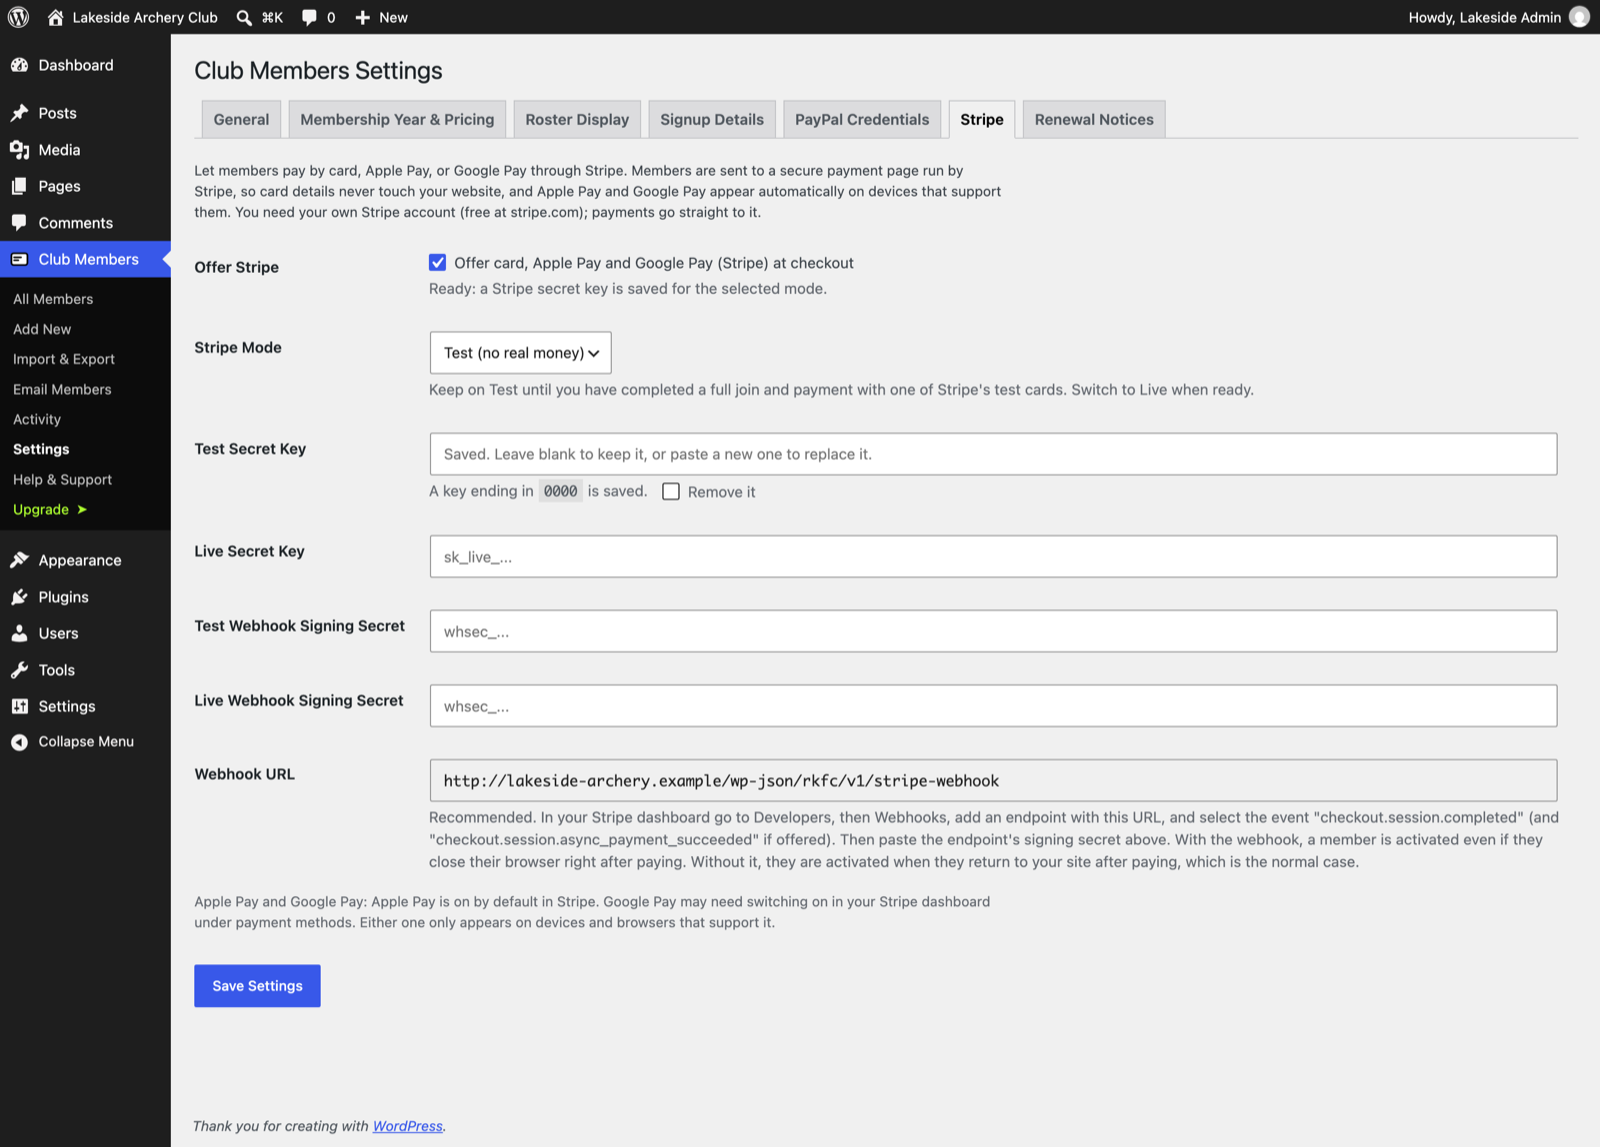
Task: Click the Live Secret Key input field
Action: [993, 556]
